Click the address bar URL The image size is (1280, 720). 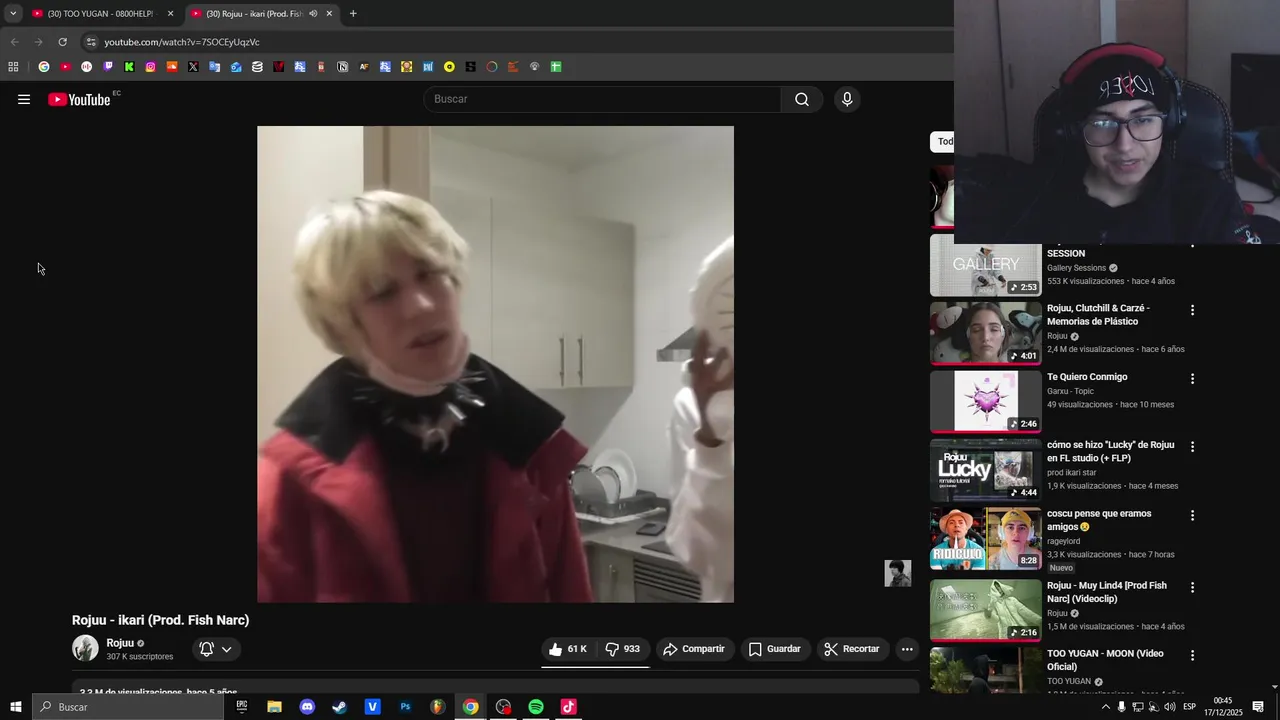(x=182, y=42)
